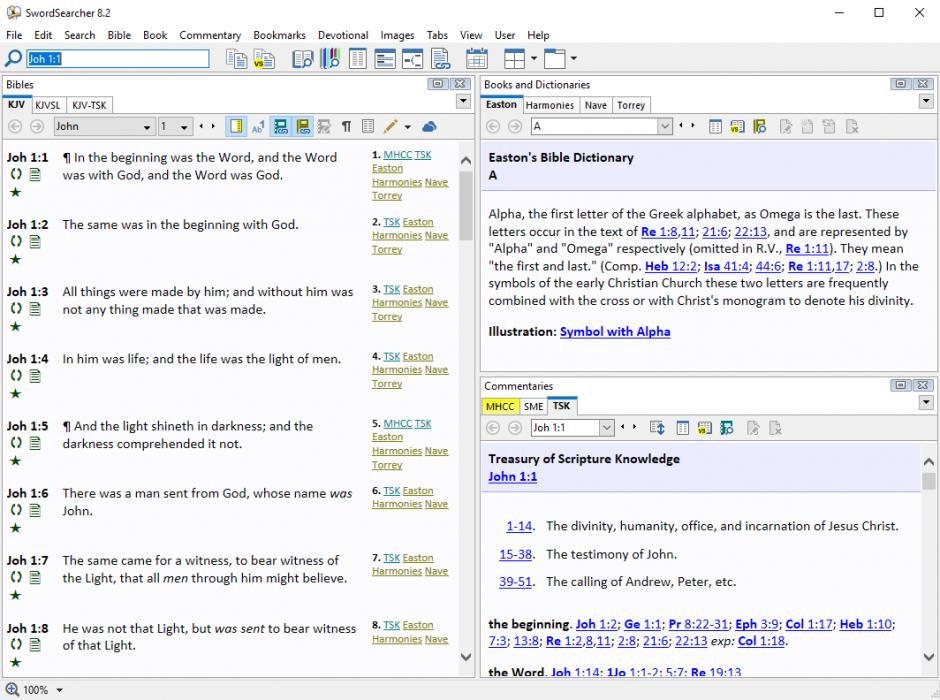This screenshot has height=700, width=940.
Task: Go to previous entry arrow in Books toolbar
Action: click(682, 126)
